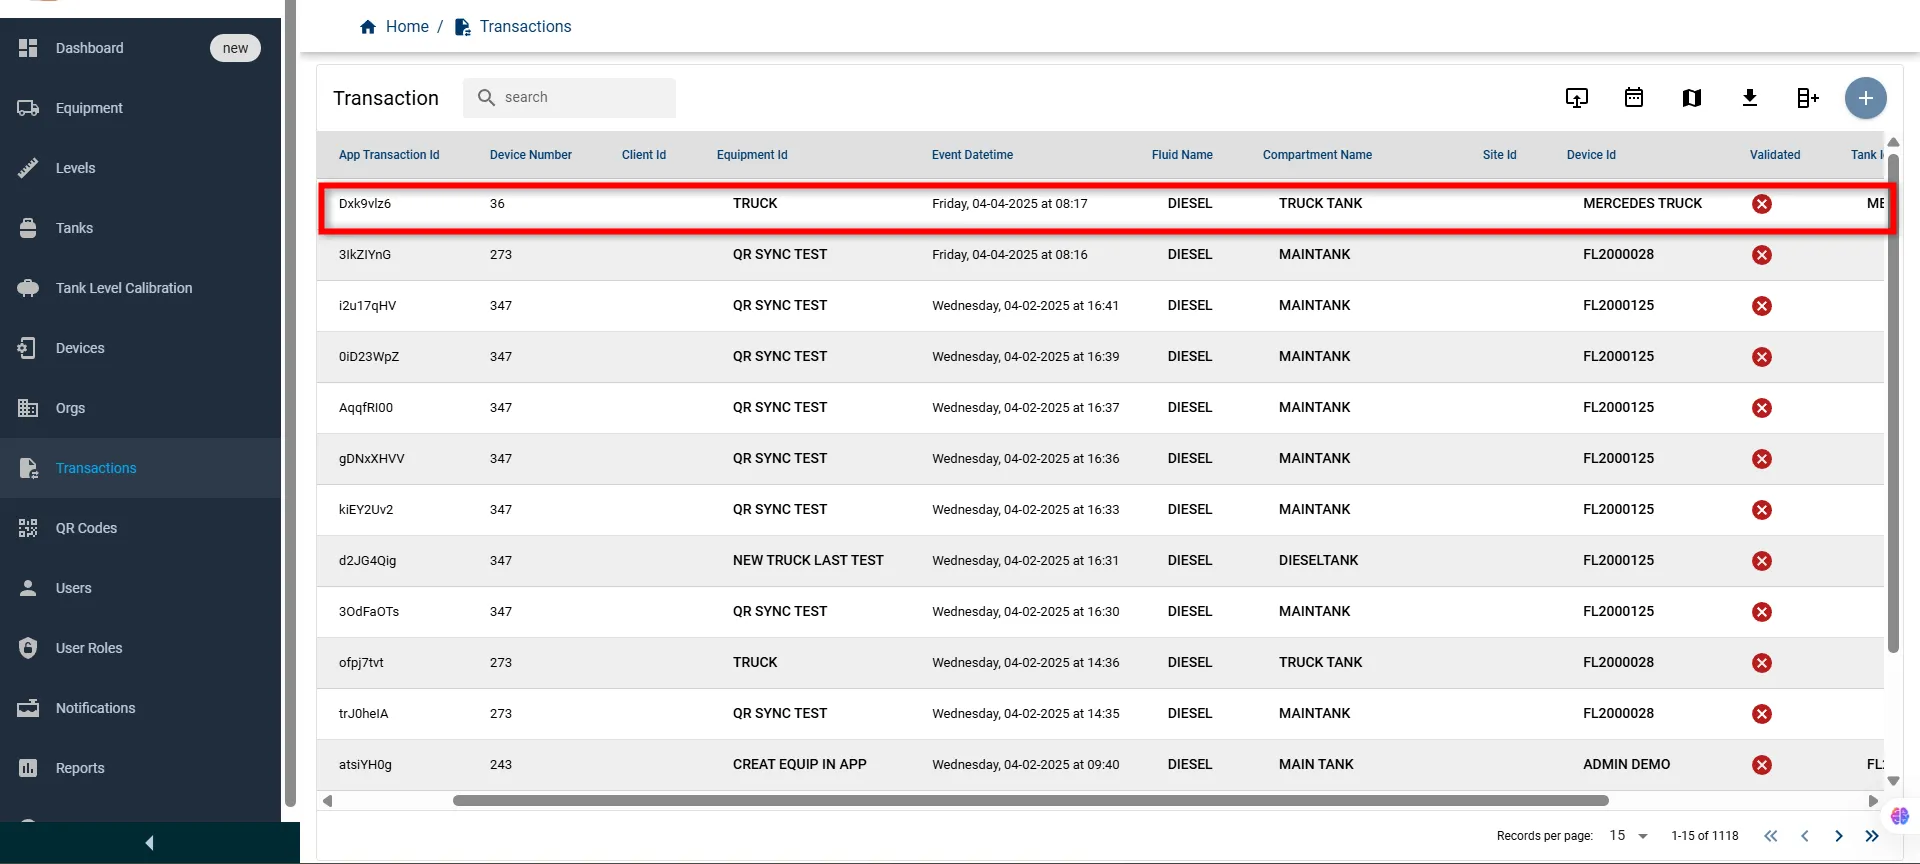1920x864 pixels.
Task: Click the Orgs building icon
Action: click(x=28, y=408)
